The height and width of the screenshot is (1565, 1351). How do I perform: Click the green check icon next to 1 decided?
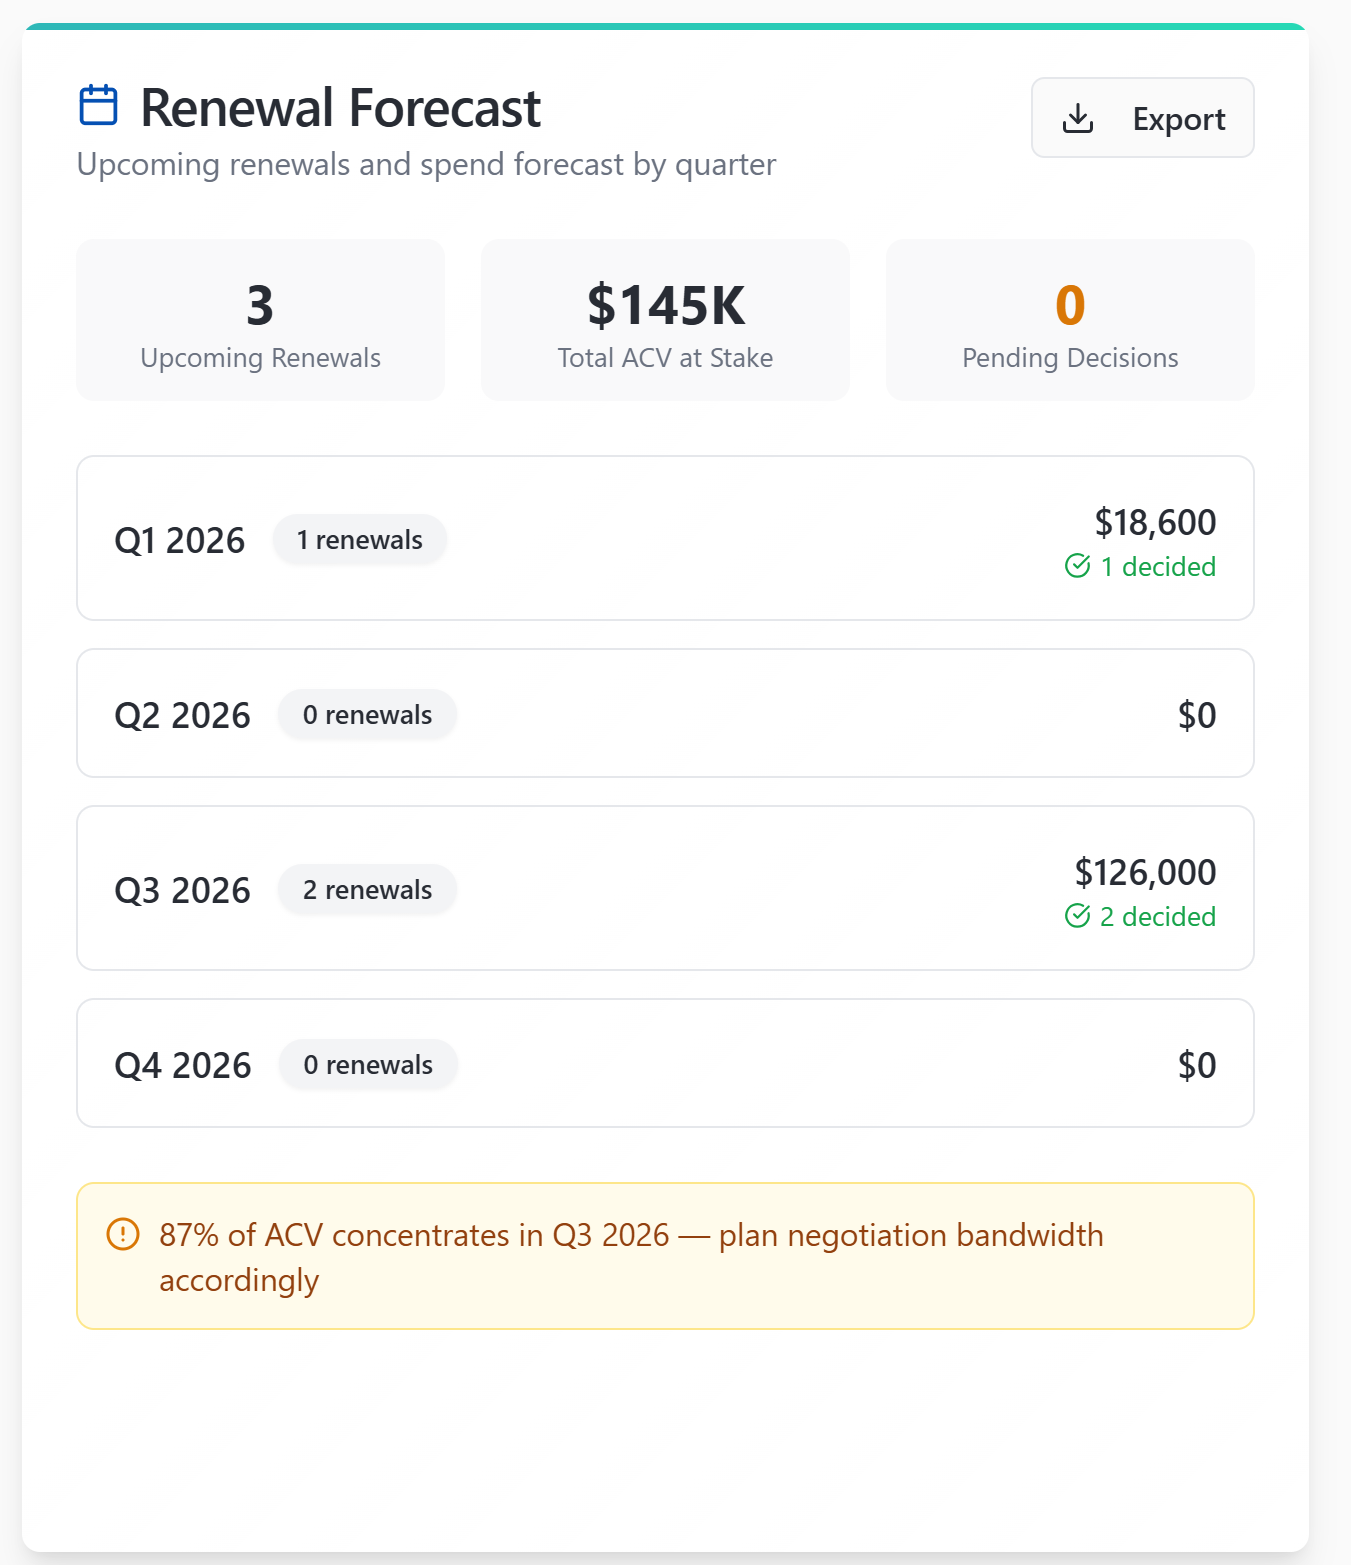click(x=1077, y=566)
